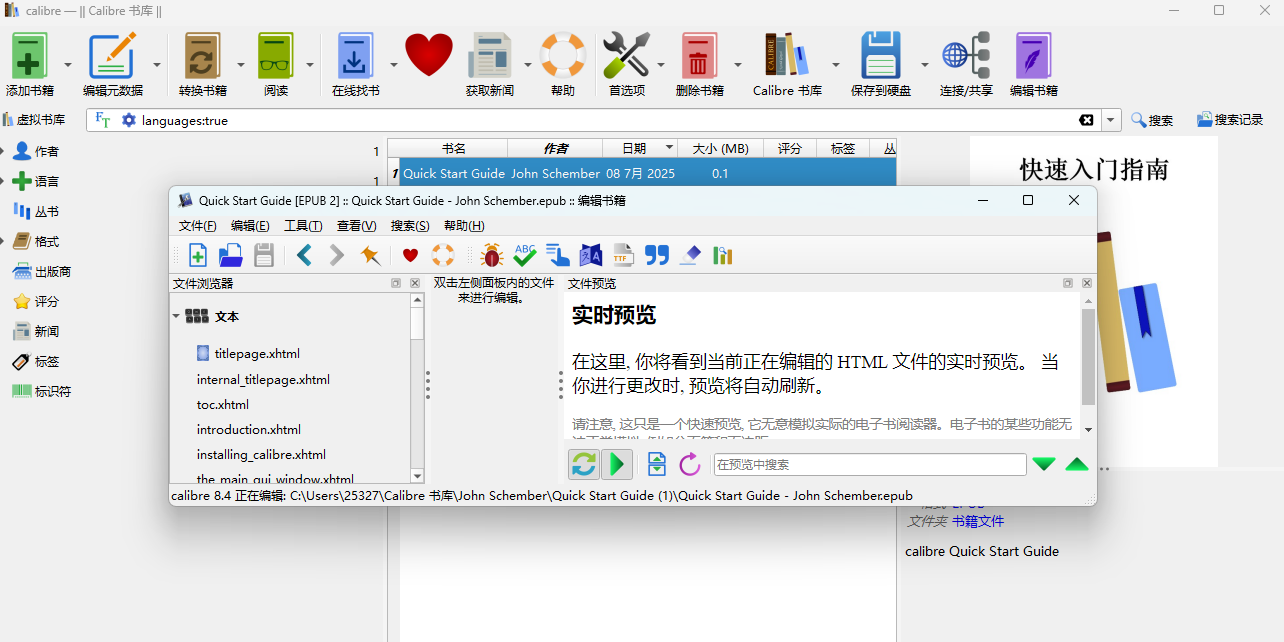Click the 搜索记录 button

click(1230, 120)
